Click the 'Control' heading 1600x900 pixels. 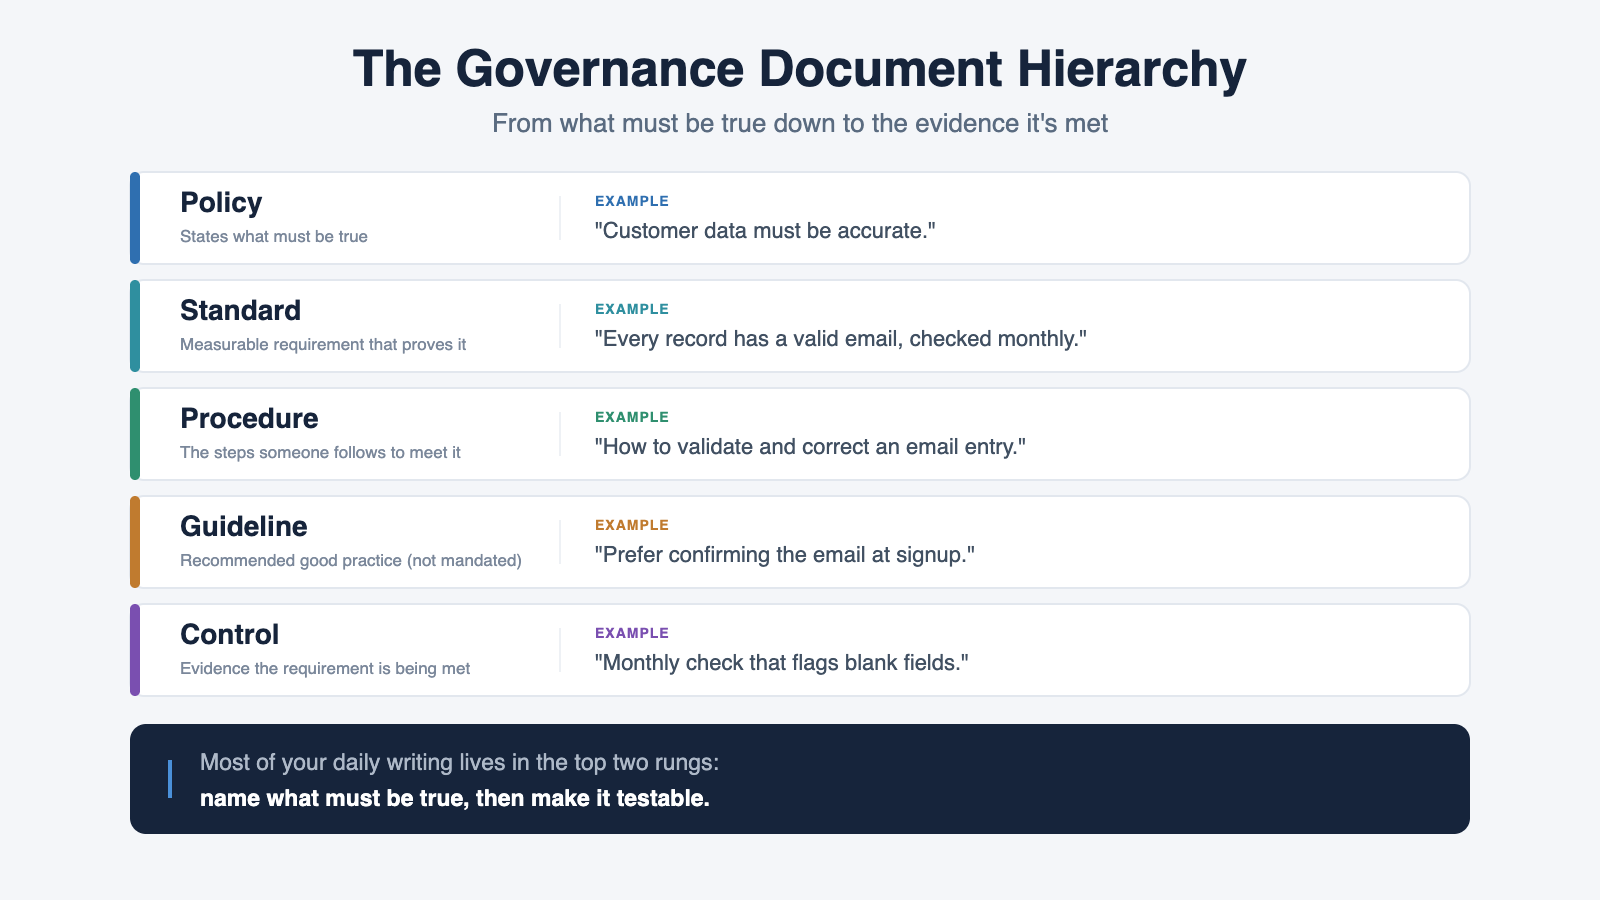229,634
